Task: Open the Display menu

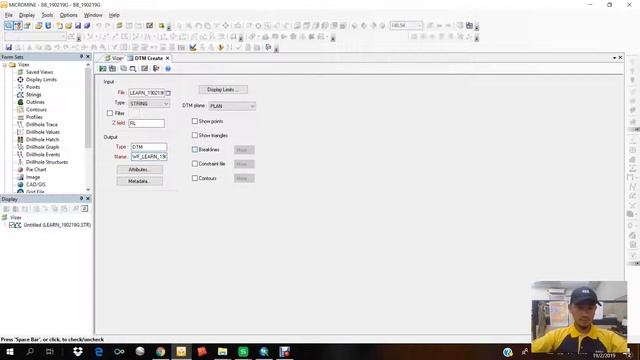Action: click(27, 15)
